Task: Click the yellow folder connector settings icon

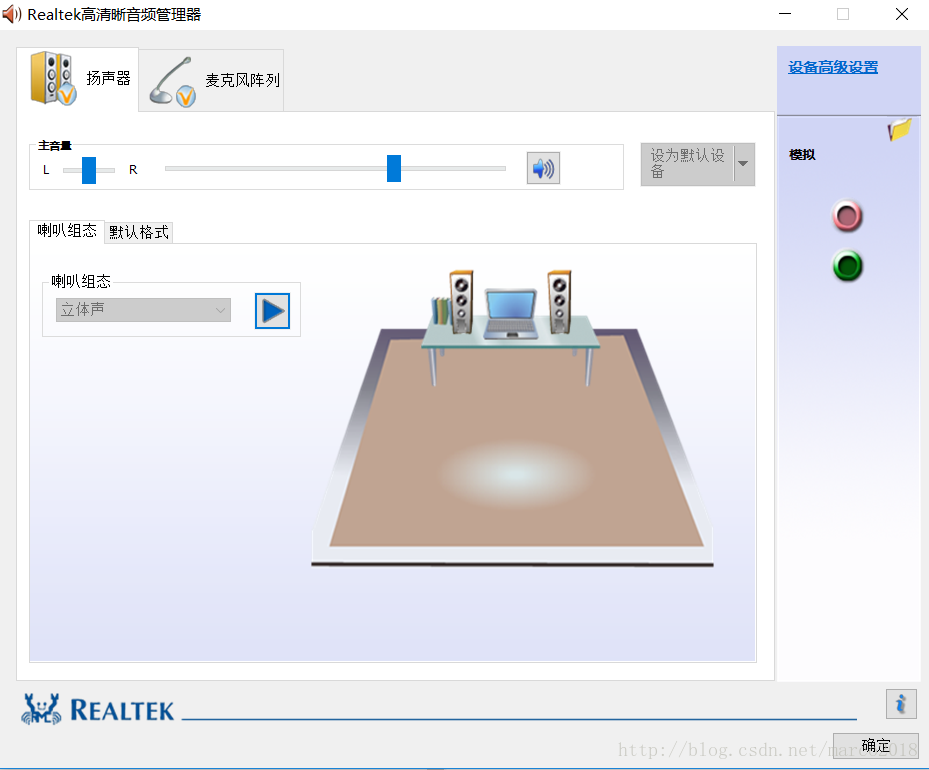Action: pyautogui.click(x=899, y=129)
